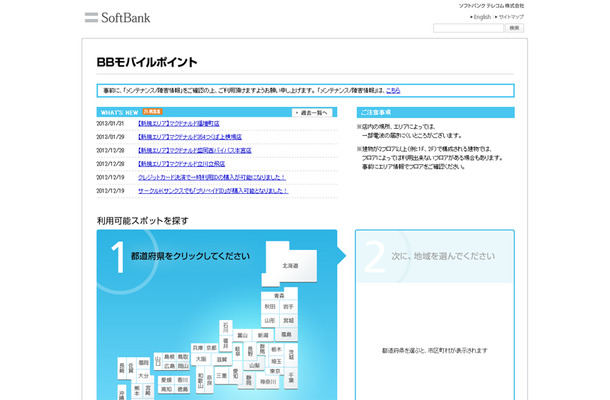
Task: Select 徳島 on the prefecture map
Action: click(x=182, y=389)
